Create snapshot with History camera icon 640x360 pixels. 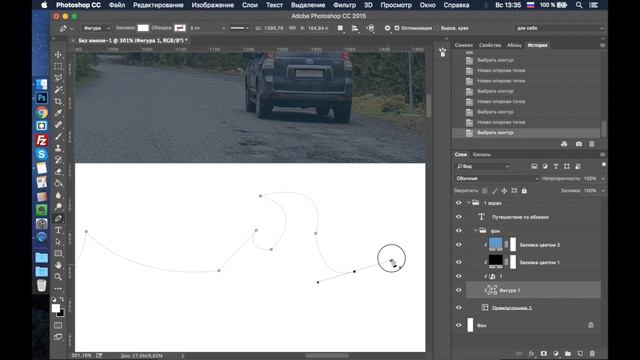tap(578, 144)
